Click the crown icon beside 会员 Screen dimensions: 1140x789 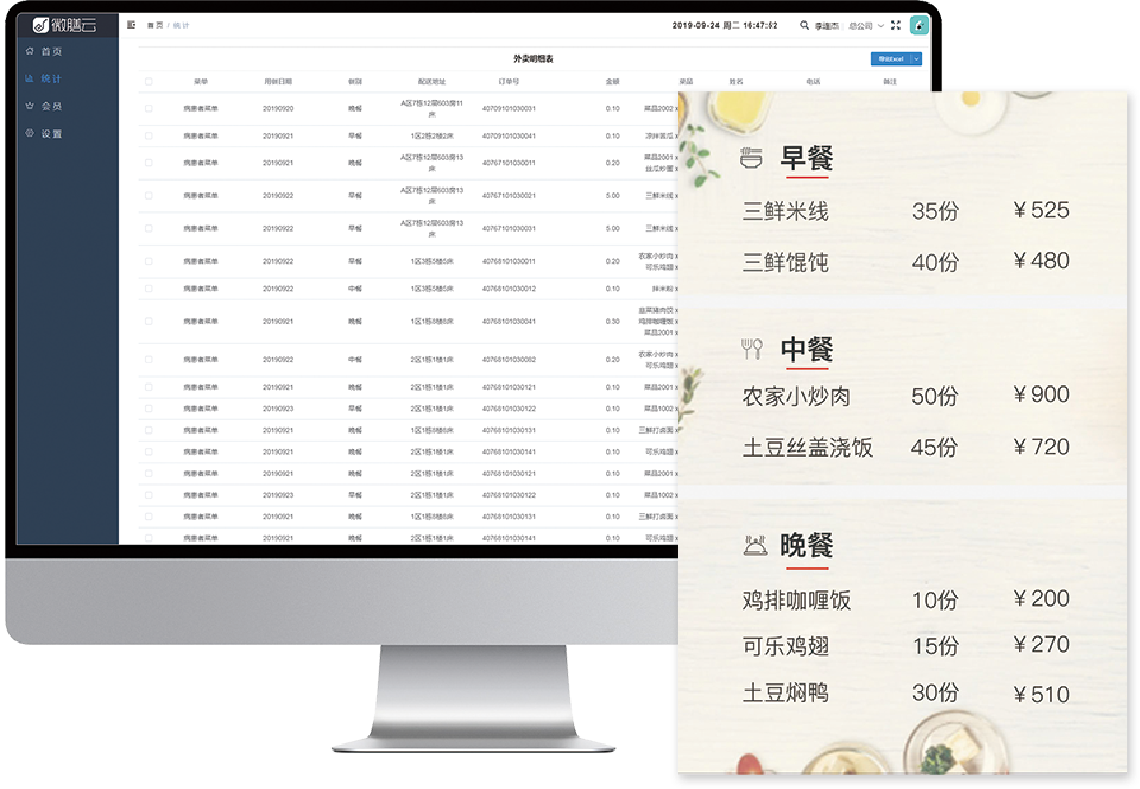point(29,105)
